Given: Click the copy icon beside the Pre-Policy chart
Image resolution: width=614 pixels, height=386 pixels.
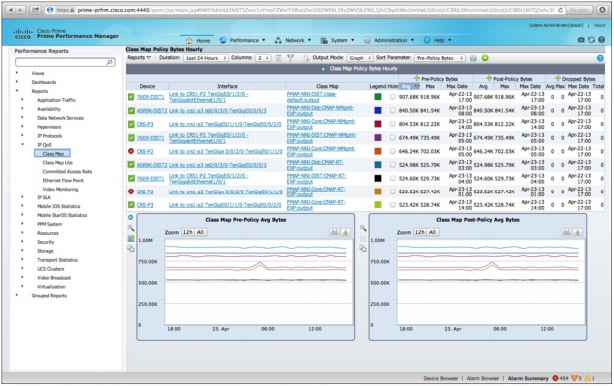Looking at the screenshot, I should pos(131,249).
